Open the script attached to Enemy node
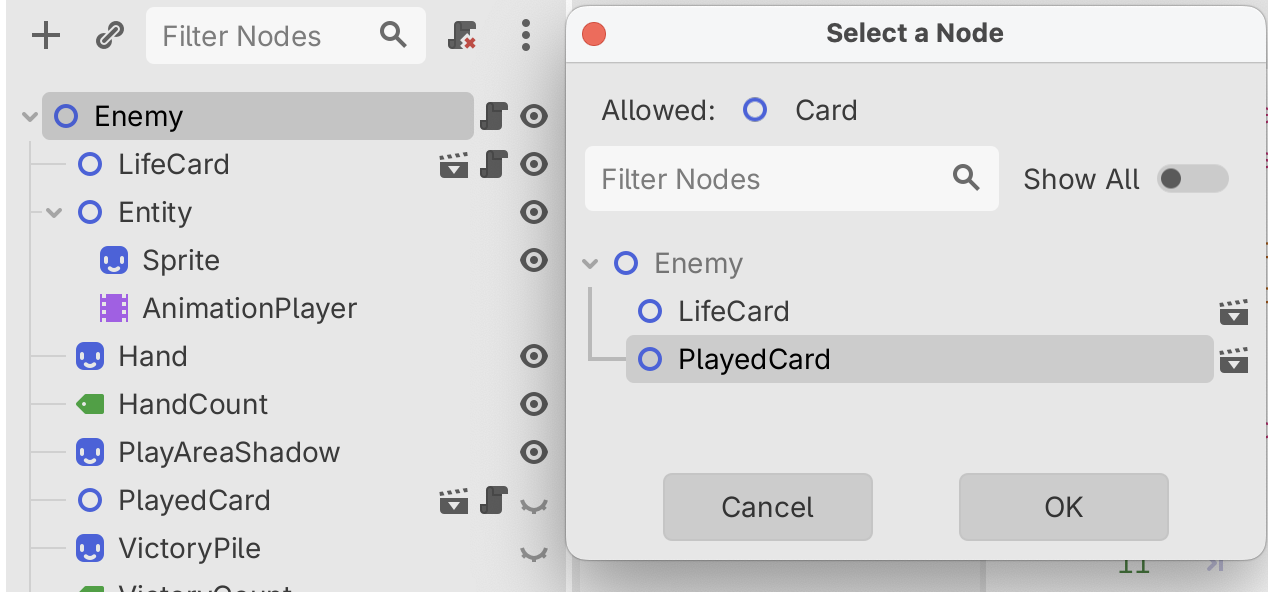The image size is (1268, 592). pos(494,116)
